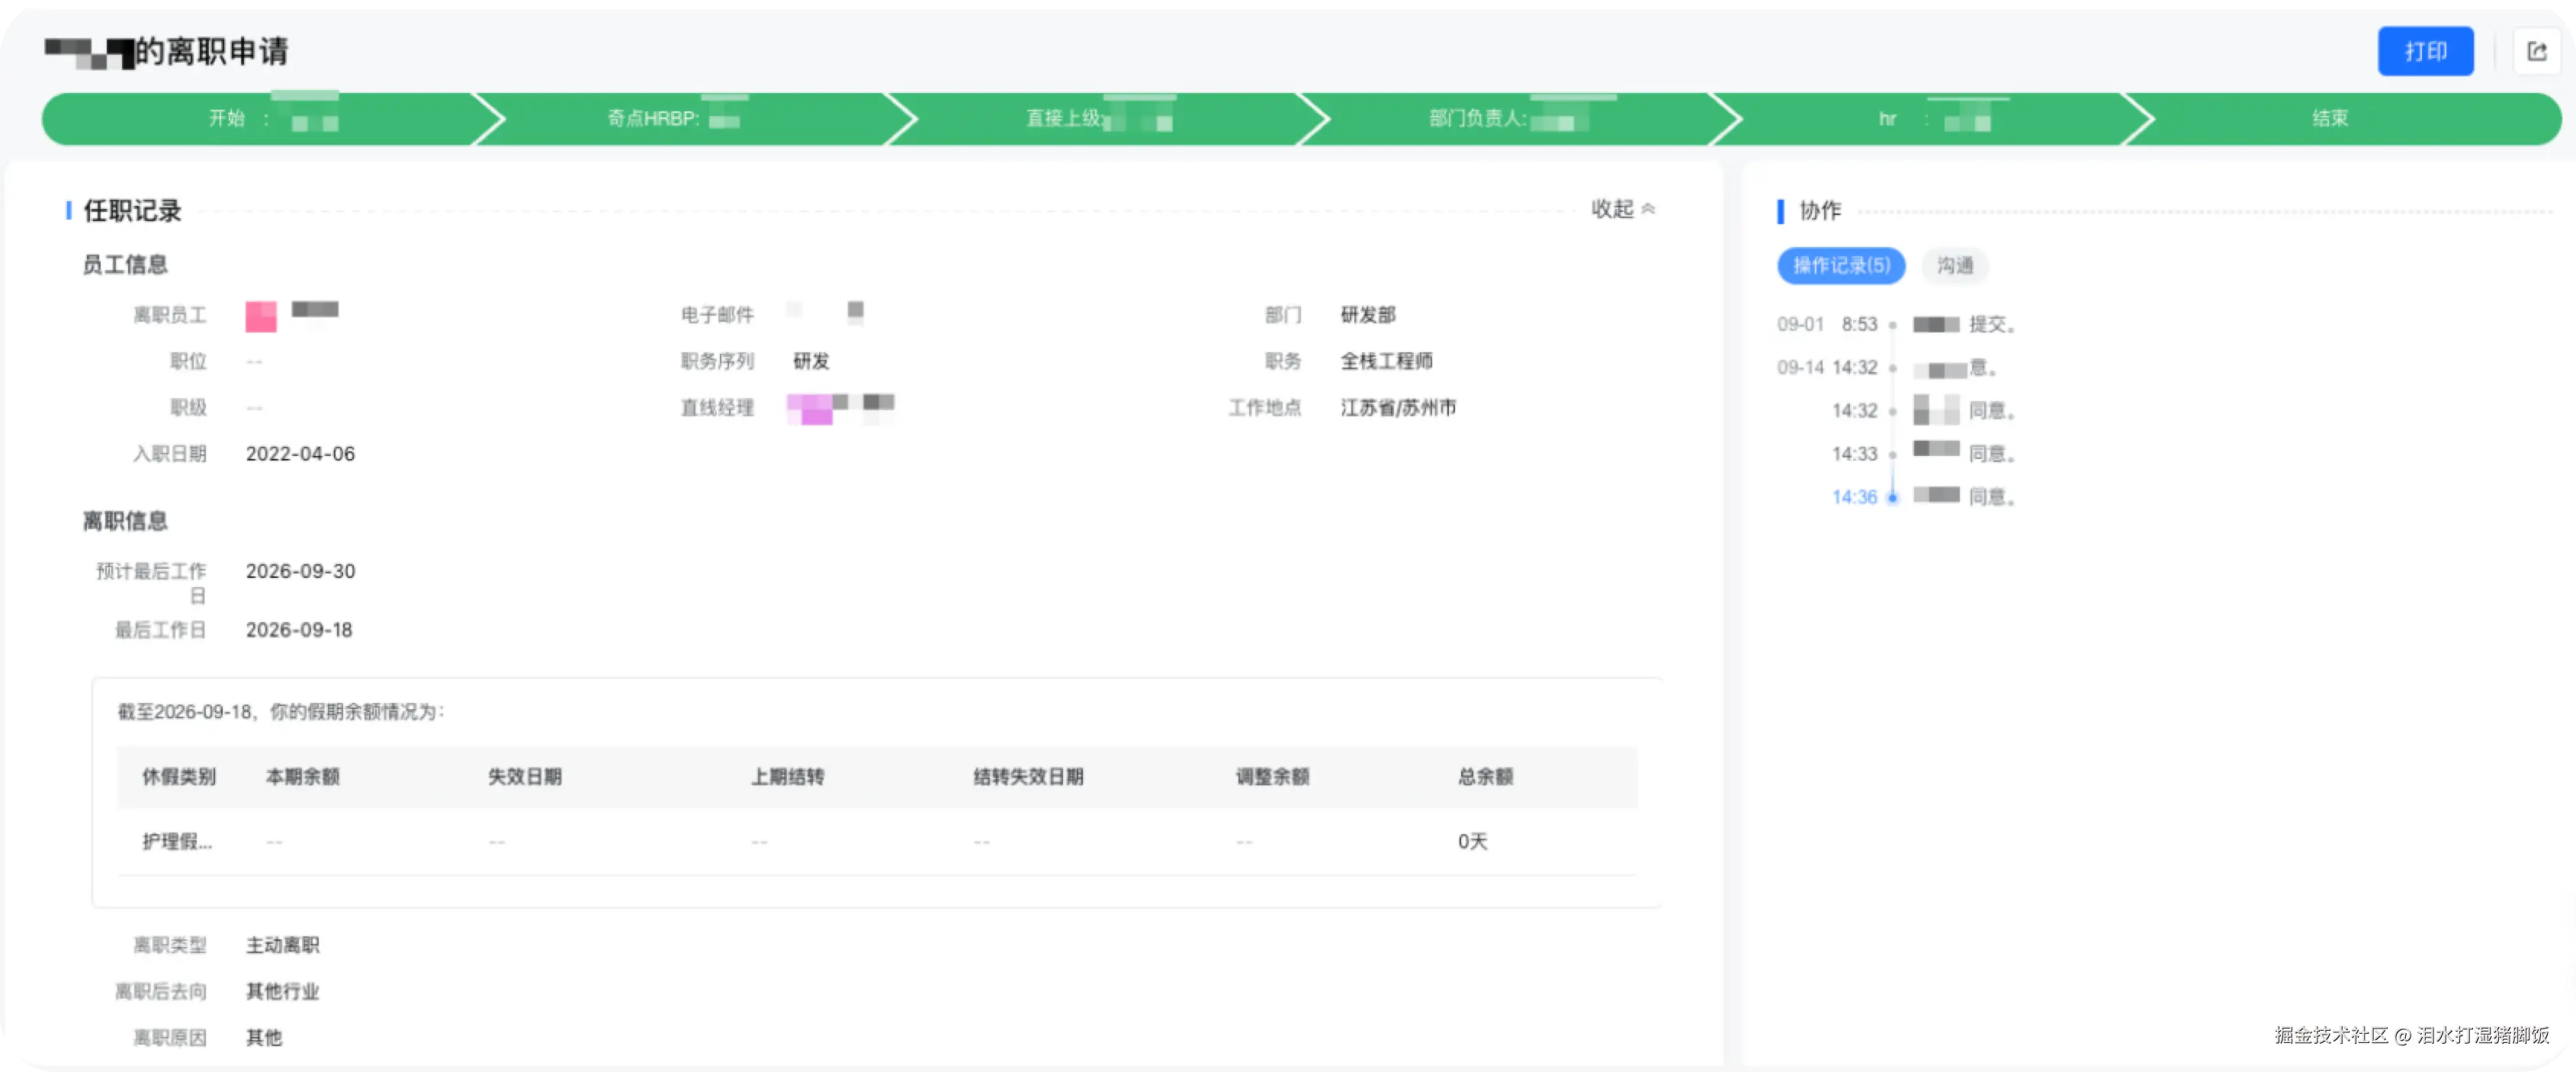Click the 上期结转 column header
The height and width of the screenshot is (1072, 2576).
click(x=787, y=777)
